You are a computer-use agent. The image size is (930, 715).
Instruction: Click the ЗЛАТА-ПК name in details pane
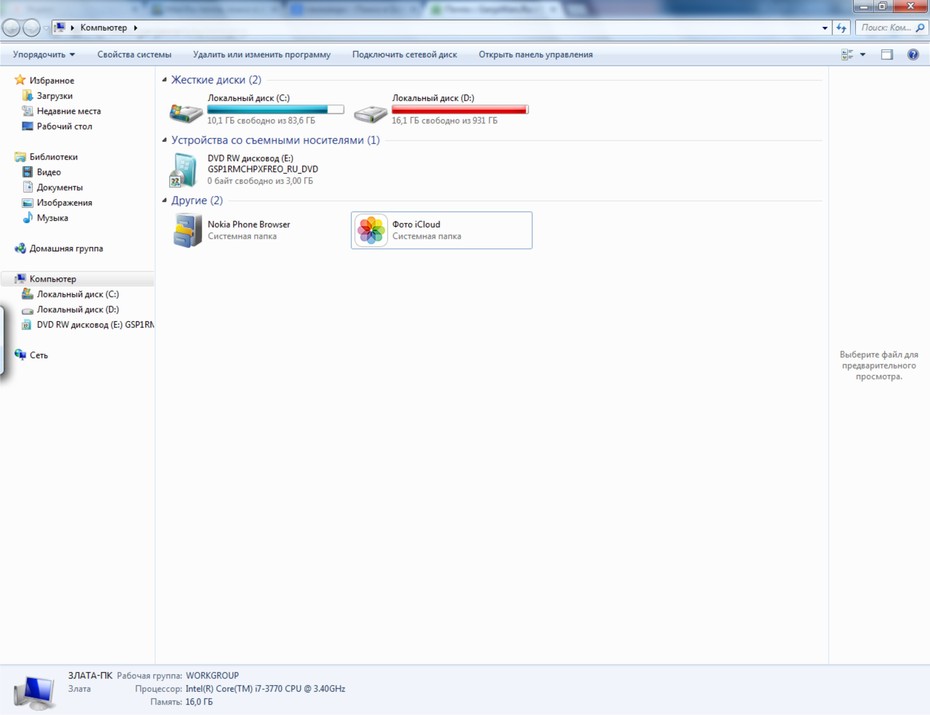[x=90, y=675]
